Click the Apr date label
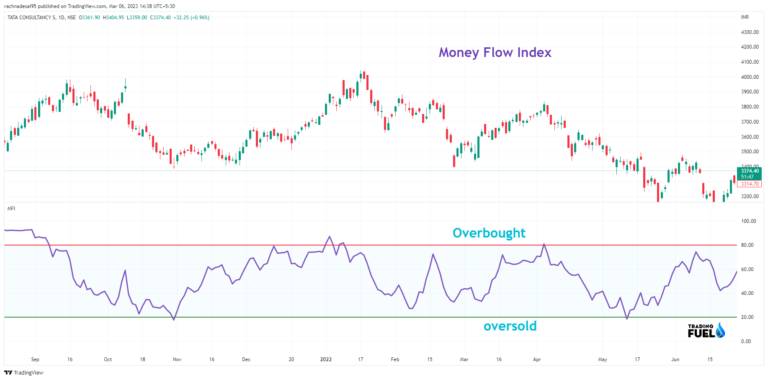 click(536, 359)
